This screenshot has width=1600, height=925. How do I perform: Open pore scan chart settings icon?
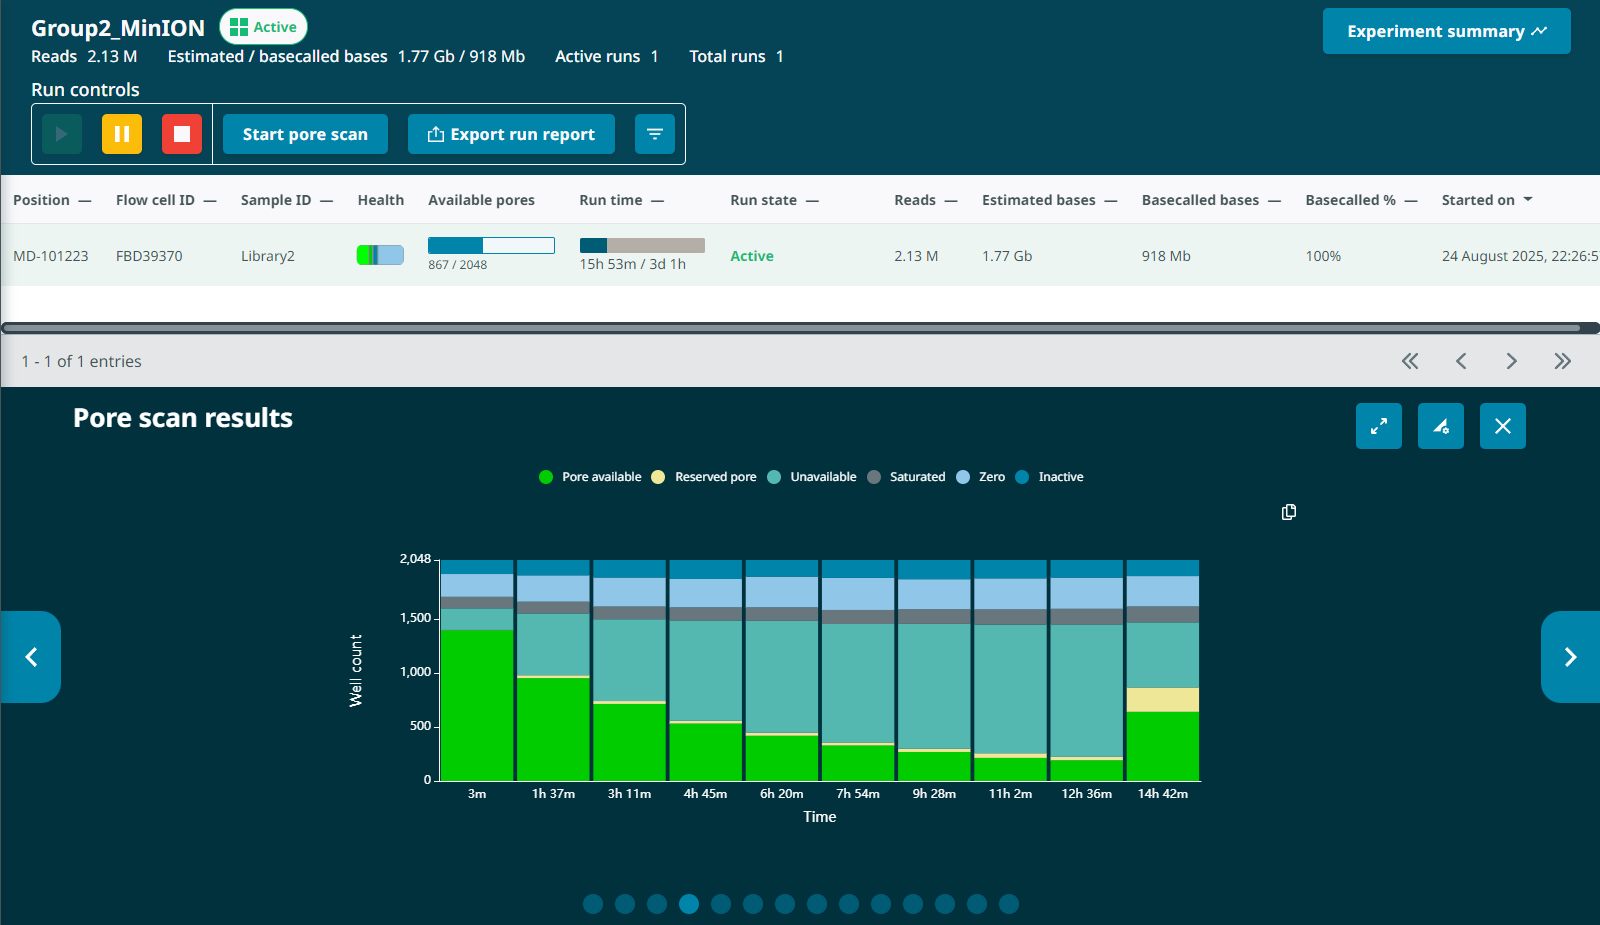click(1440, 426)
